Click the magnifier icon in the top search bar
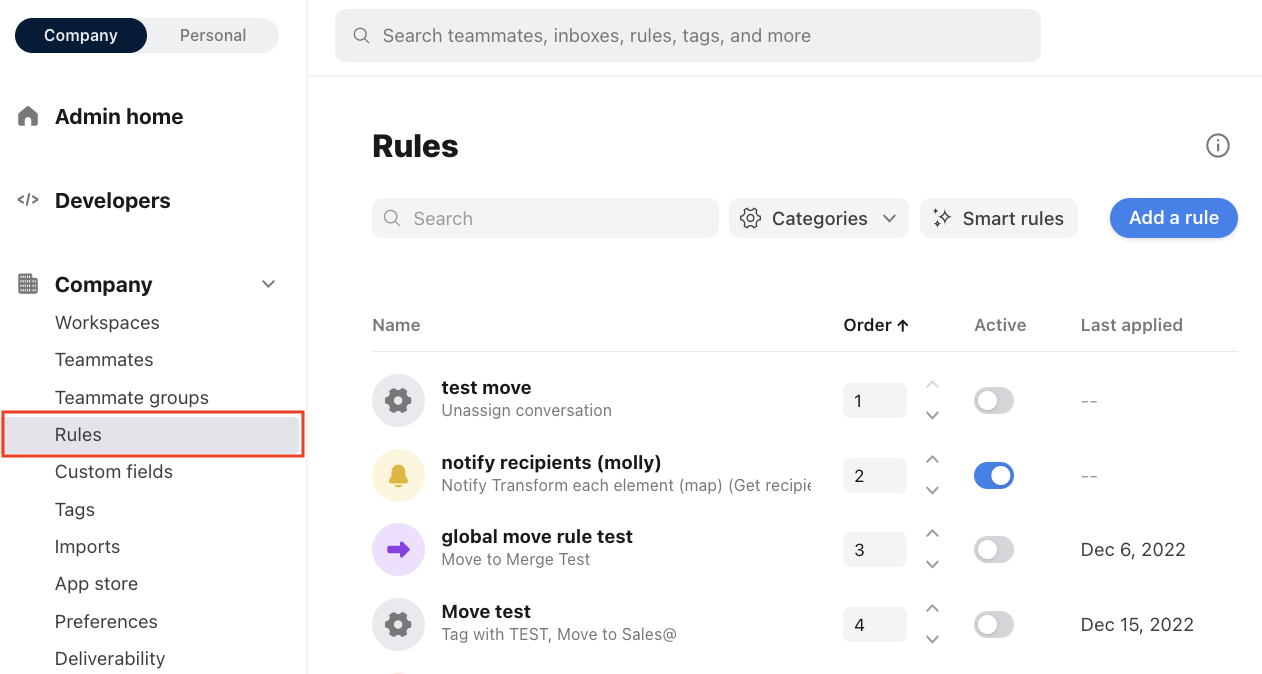Image resolution: width=1262 pixels, height=674 pixels. coord(361,35)
